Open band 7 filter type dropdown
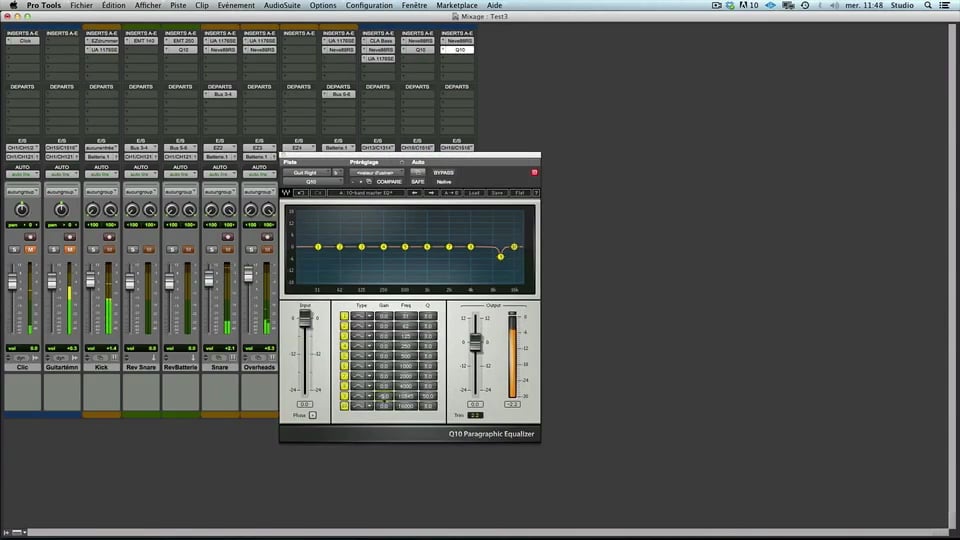960x540 pixels. click(370, 376)
